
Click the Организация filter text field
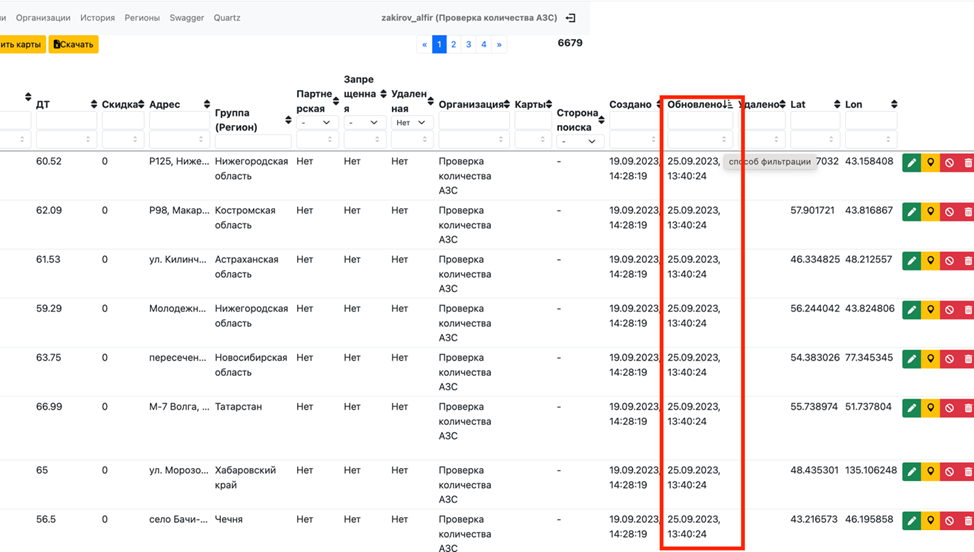click(474, 120)
